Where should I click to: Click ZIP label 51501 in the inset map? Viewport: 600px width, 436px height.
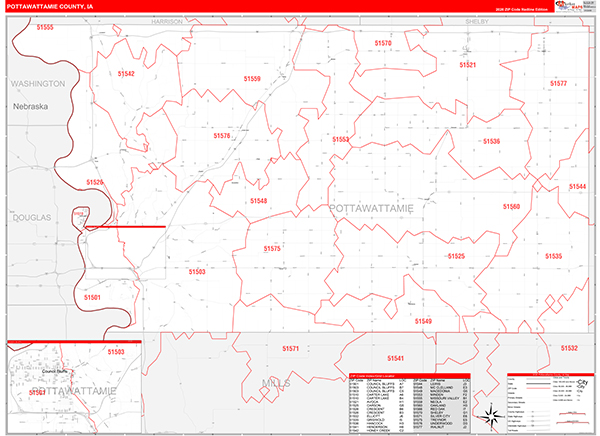(x=37, y=393)
